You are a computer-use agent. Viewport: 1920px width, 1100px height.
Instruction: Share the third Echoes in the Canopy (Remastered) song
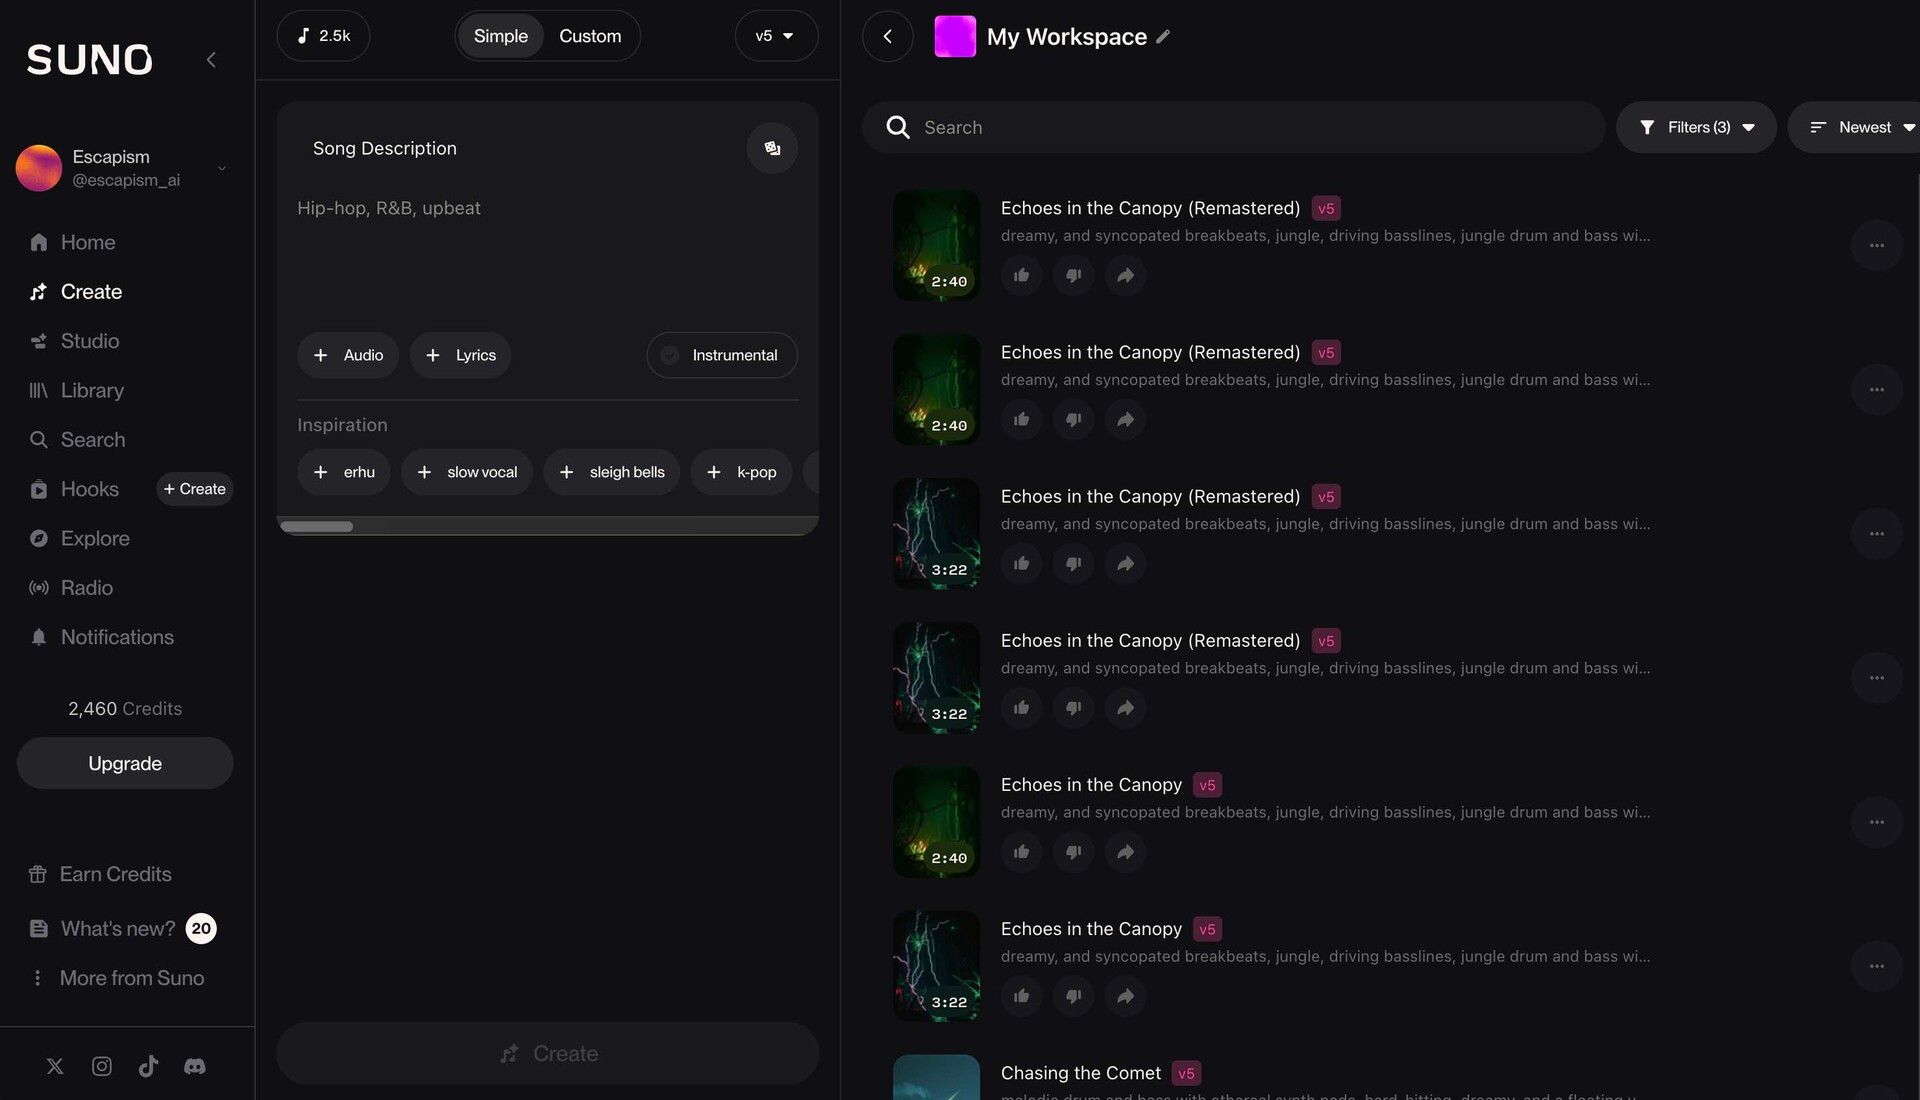click(x=1125, y=564)
